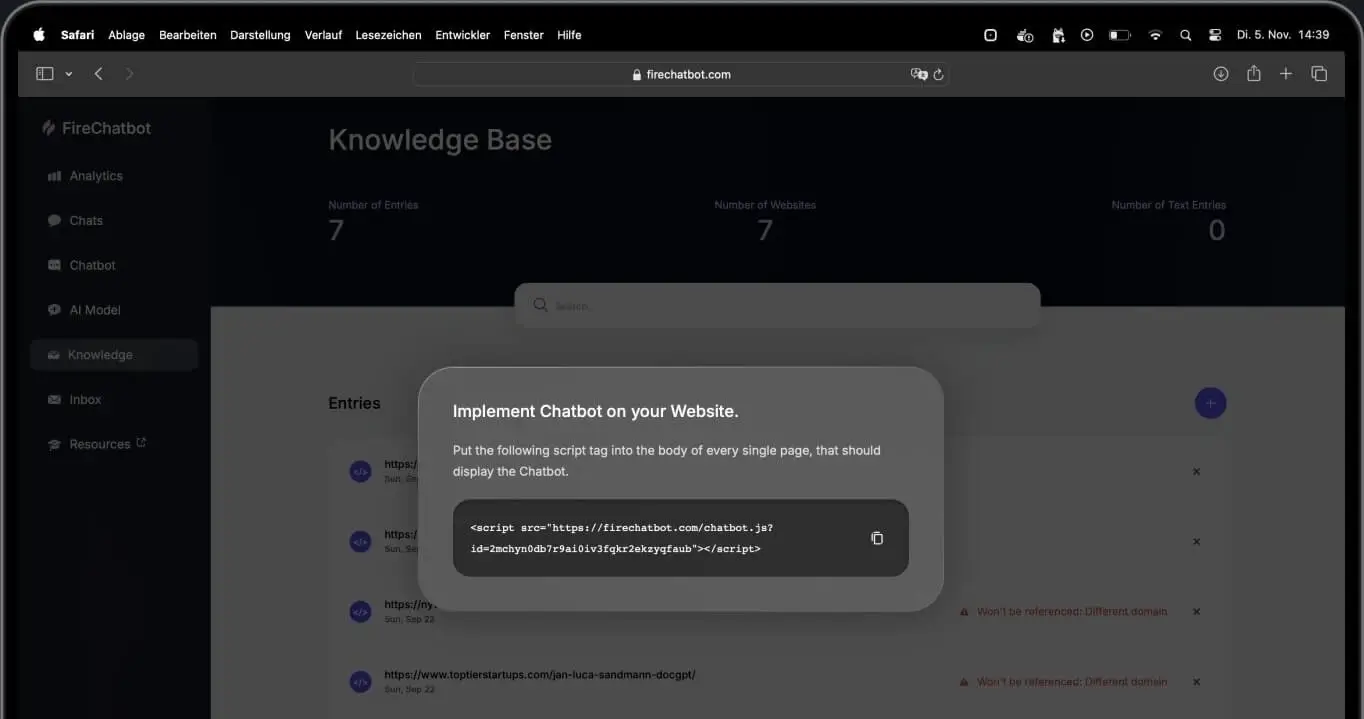Click warning on the toptierstartups entry
Viewport: 1364px width, 719px height.
(x=1063, y=682)
